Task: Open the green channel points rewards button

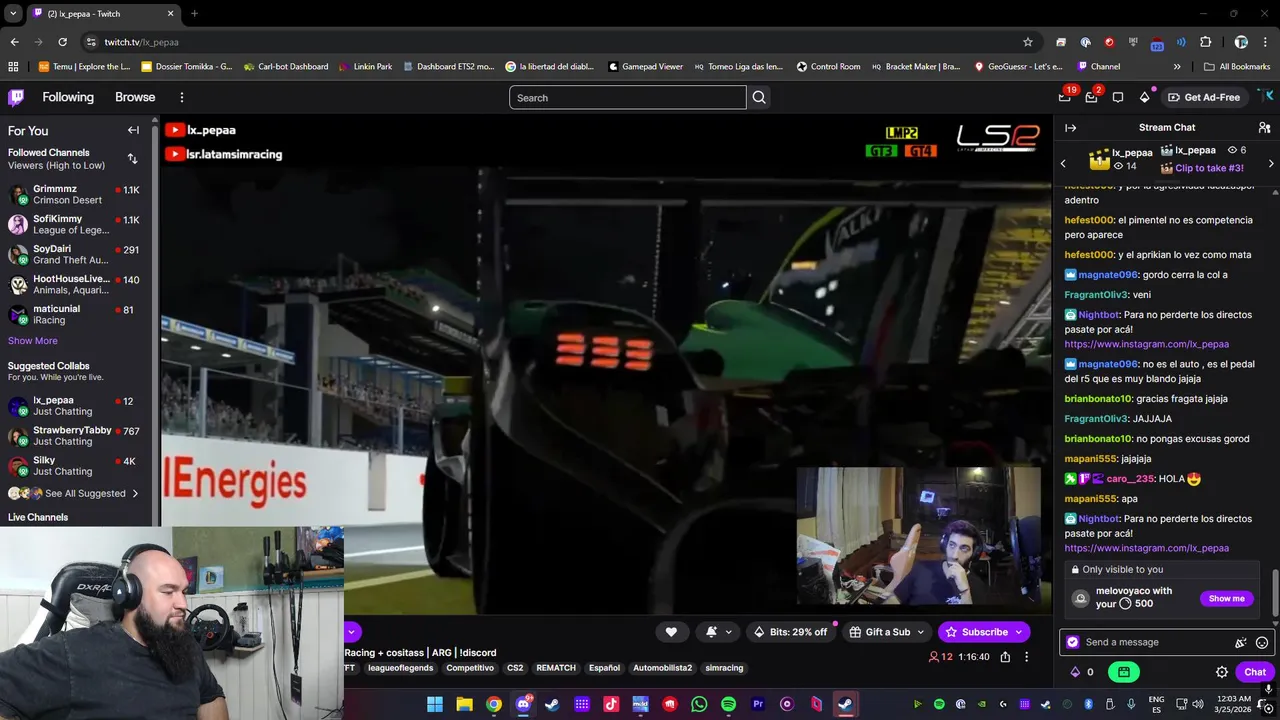Action: click(x=1123, y=672)
